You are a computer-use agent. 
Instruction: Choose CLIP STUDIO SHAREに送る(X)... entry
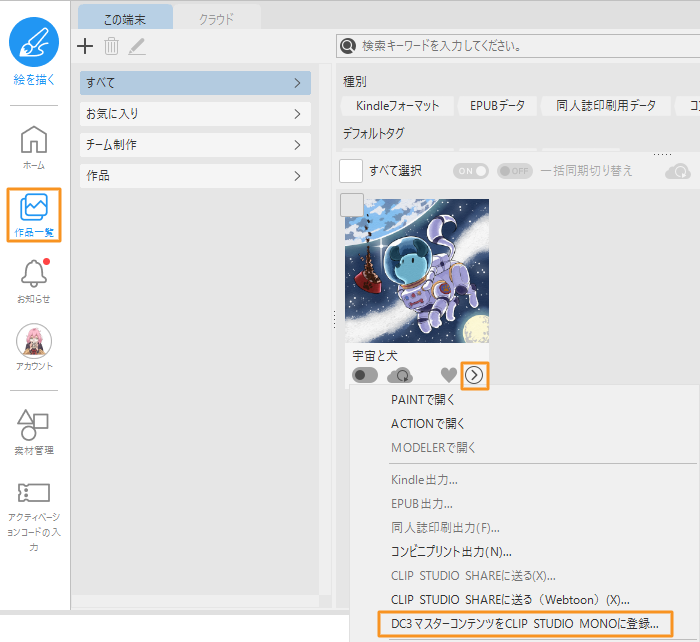click(x=473, y=576)
